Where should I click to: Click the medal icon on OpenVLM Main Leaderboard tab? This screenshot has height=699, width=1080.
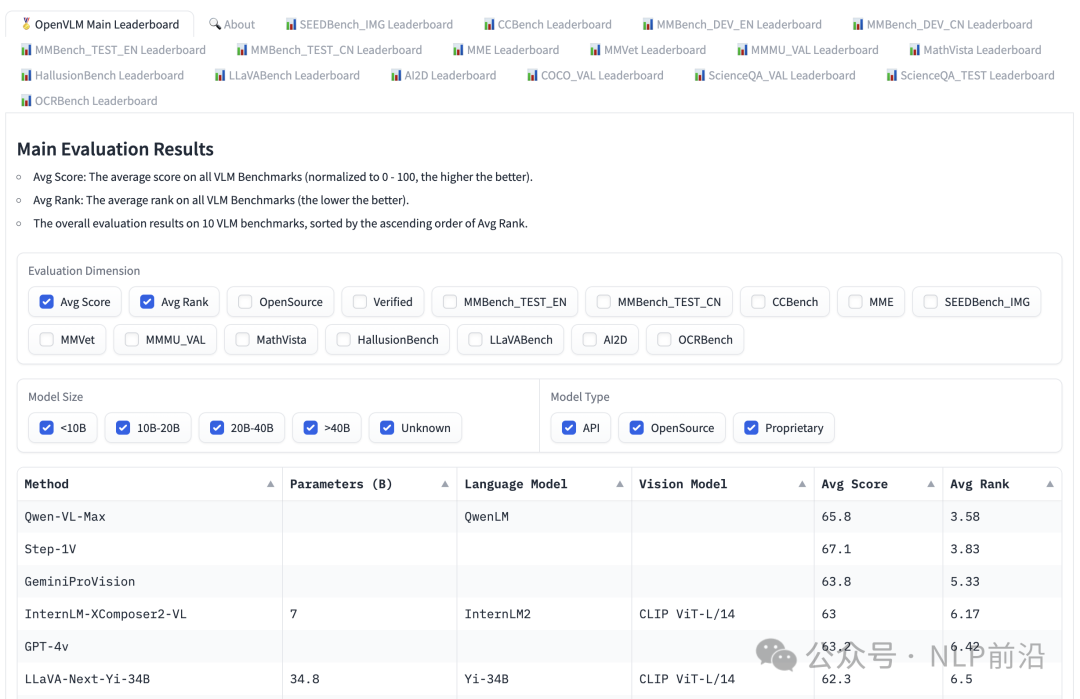pyautogui.click(x=26, y=24)
